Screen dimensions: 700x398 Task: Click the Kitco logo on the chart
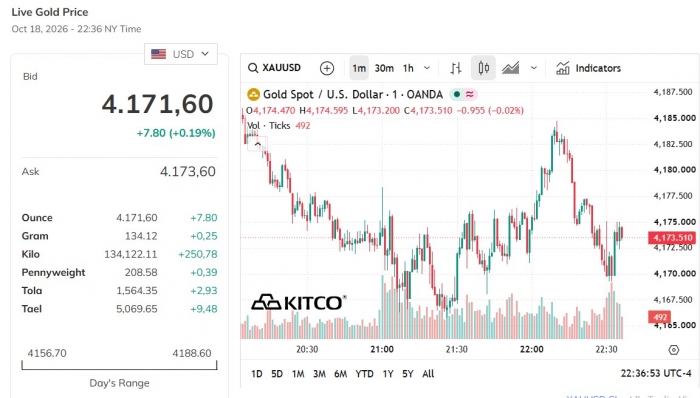[298, 303]
